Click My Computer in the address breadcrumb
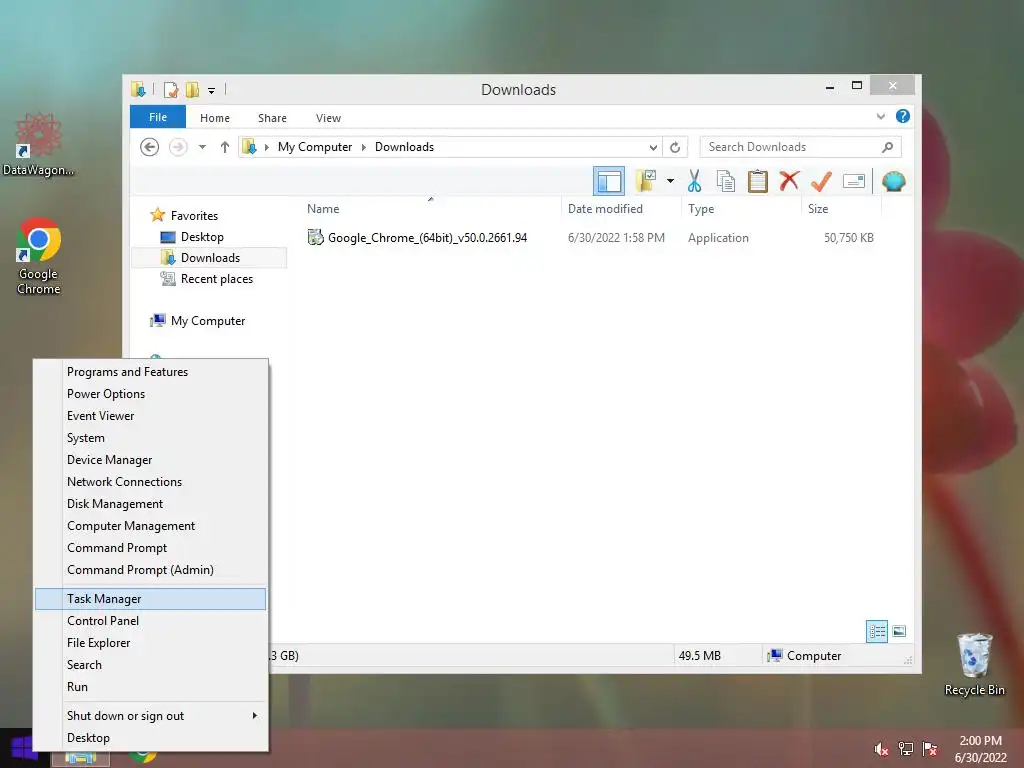1024x768 pixels. pos(315,147)
